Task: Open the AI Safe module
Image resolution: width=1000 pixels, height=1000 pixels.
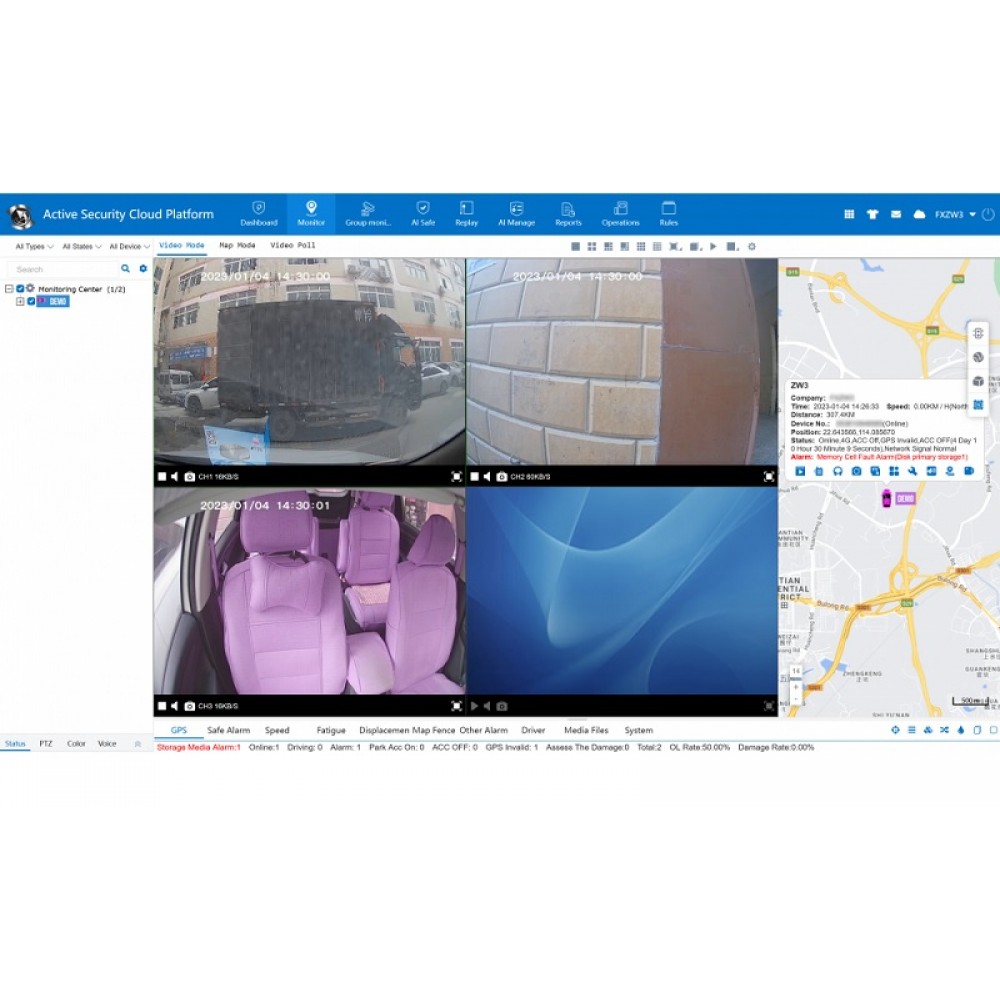Action: click(423, 213)
